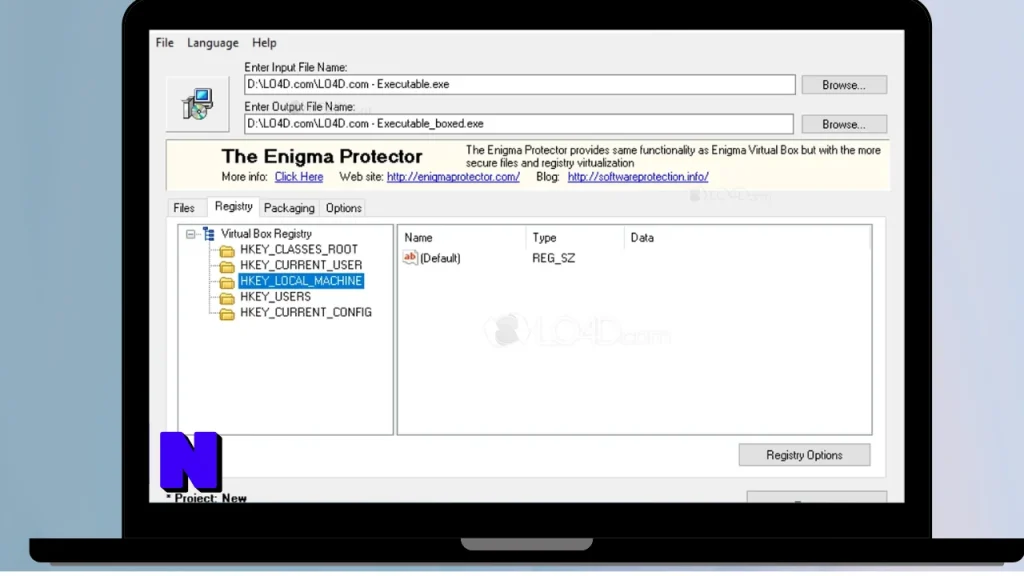Screen dimensions: 1024x576
Task: Select the Virtual Box Registry root label
Action: 266,234
